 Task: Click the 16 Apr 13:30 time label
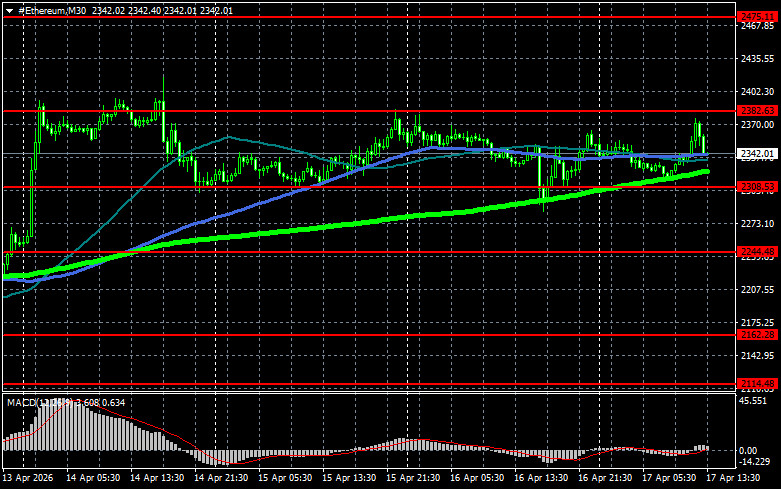tap(541, 478)
